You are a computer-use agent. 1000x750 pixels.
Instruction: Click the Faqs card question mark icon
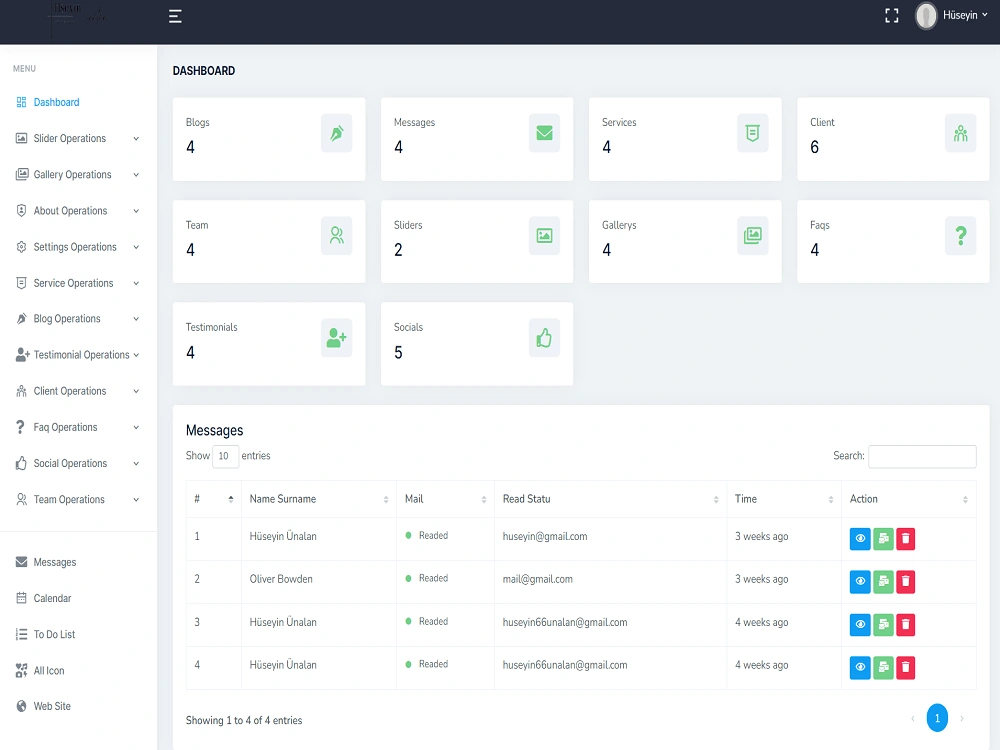961,236
